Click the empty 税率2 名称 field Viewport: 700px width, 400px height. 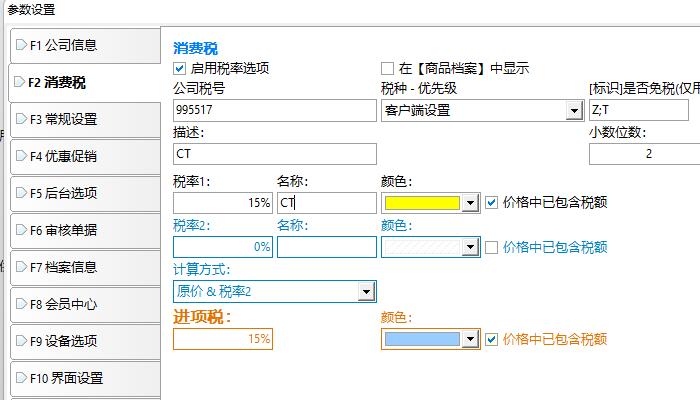(327, 247)
